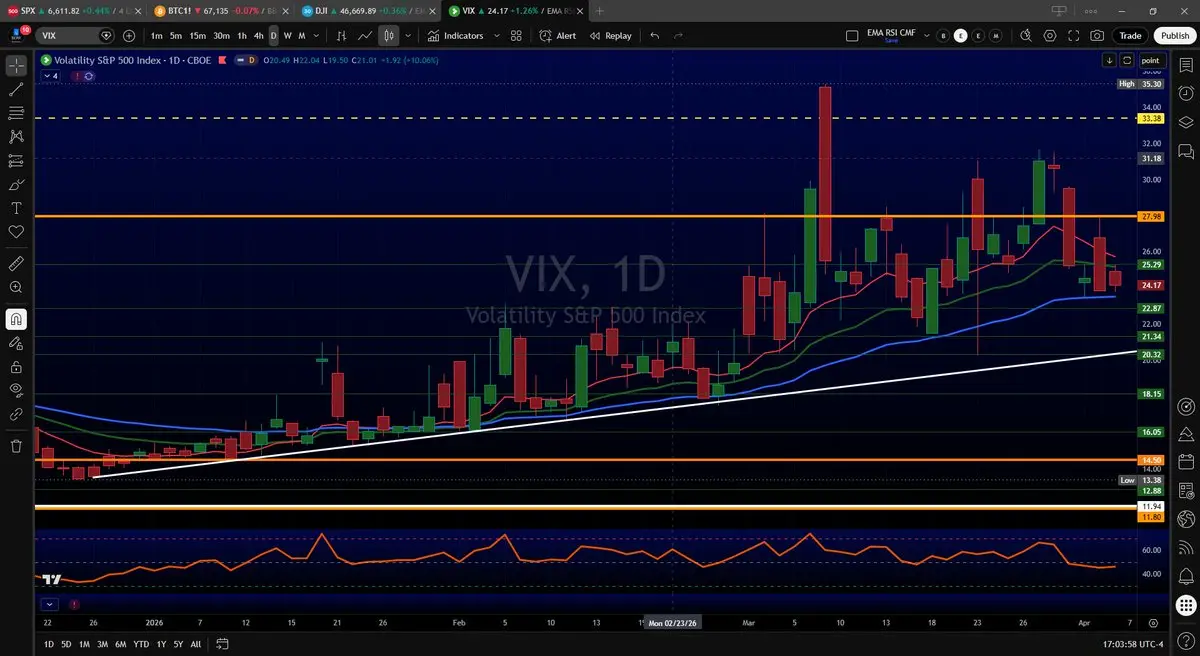Open the heart icons tool
Viewport: 1200px width, 656px height.
point(16,231)
